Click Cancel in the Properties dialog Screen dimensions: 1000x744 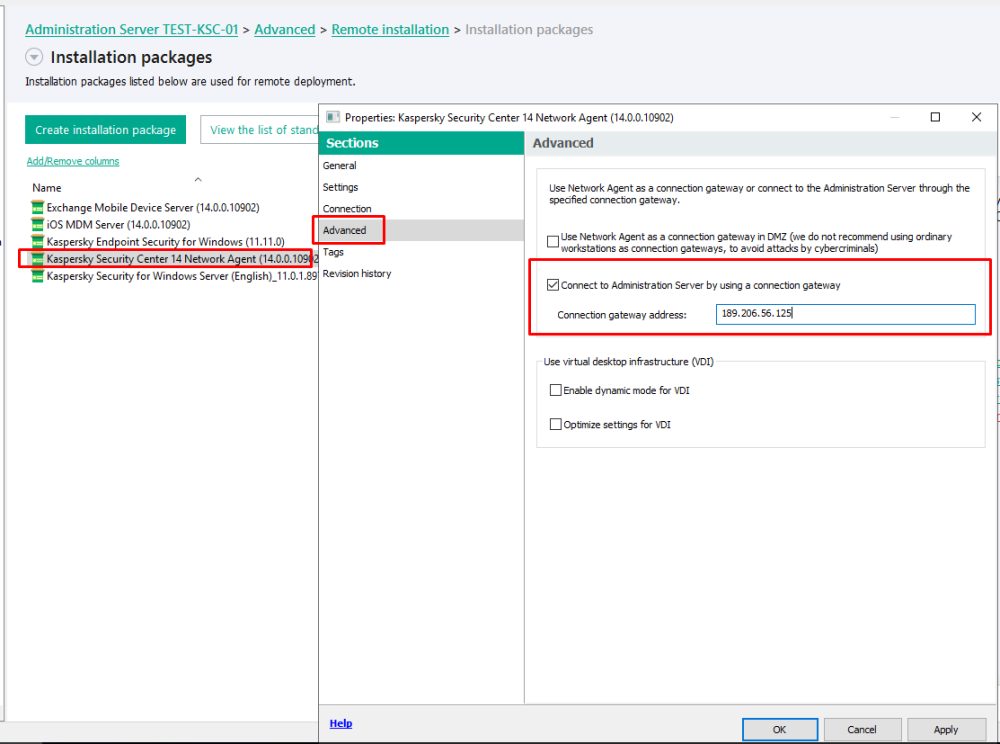[862, 729]
